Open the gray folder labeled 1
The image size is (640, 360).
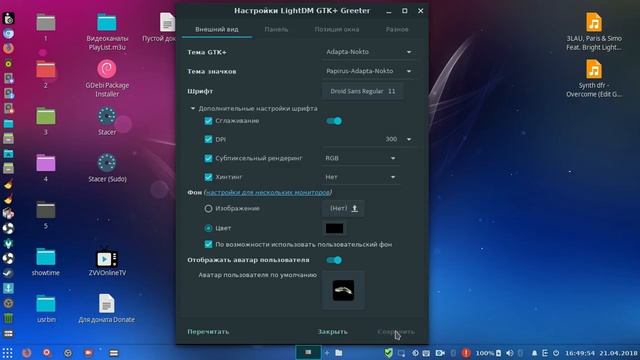pos(46,23)
